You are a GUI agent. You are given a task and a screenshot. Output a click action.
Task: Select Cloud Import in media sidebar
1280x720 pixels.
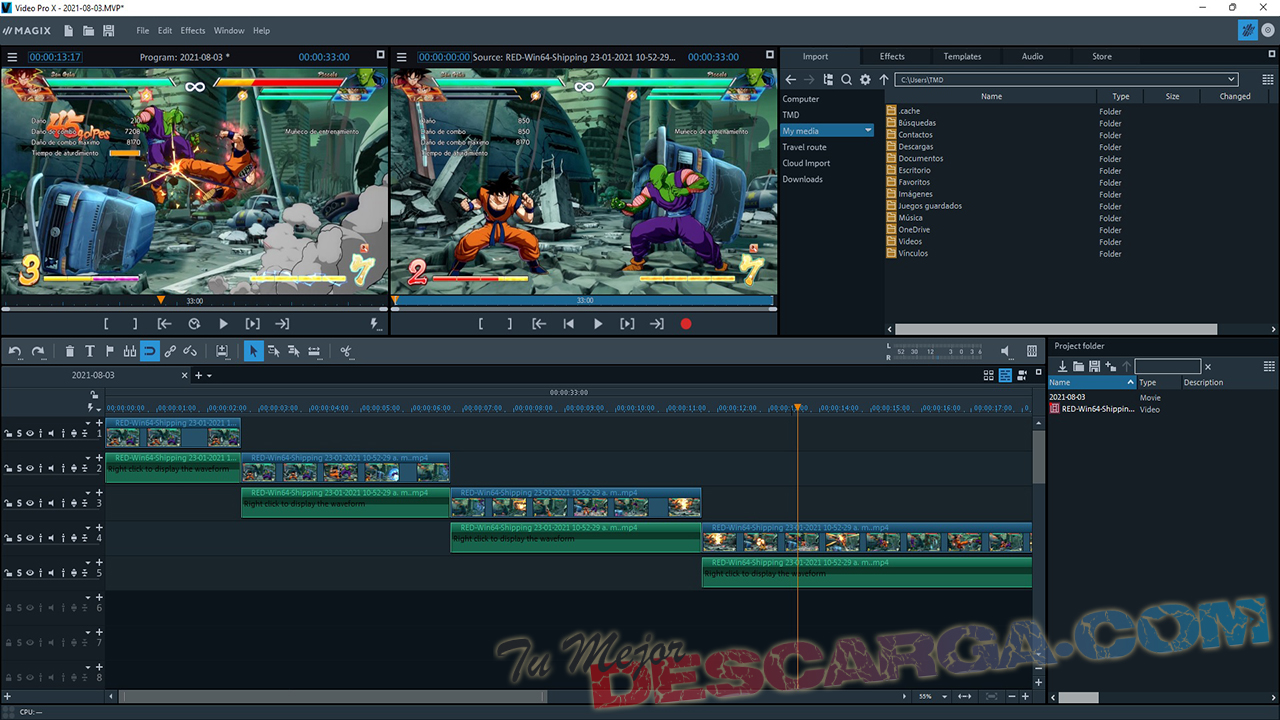pos(806,163)
